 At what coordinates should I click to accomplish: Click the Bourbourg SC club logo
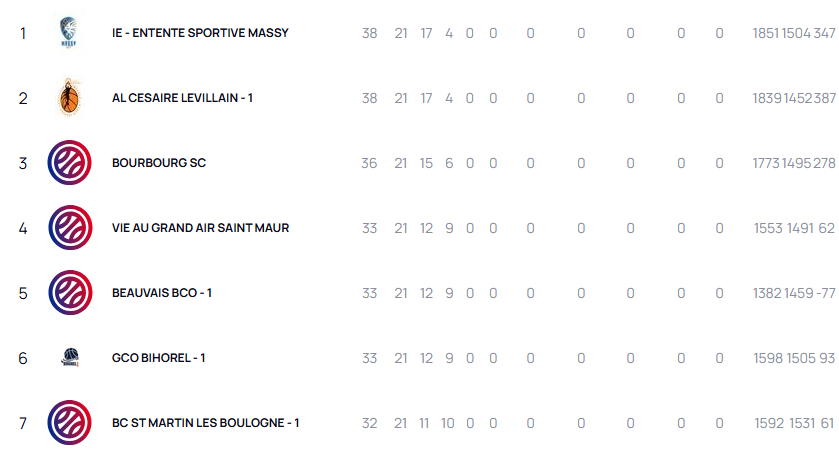(69, 163)
